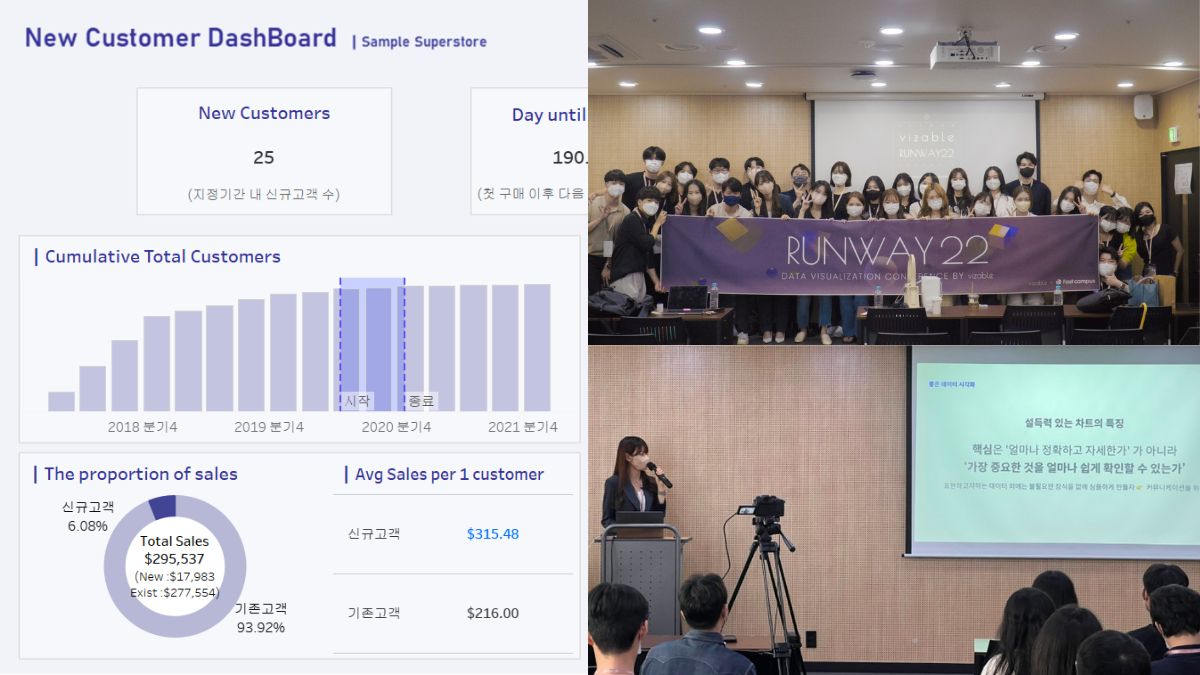Click the Day until card
1200x675 pixels.
pos(529,151)
